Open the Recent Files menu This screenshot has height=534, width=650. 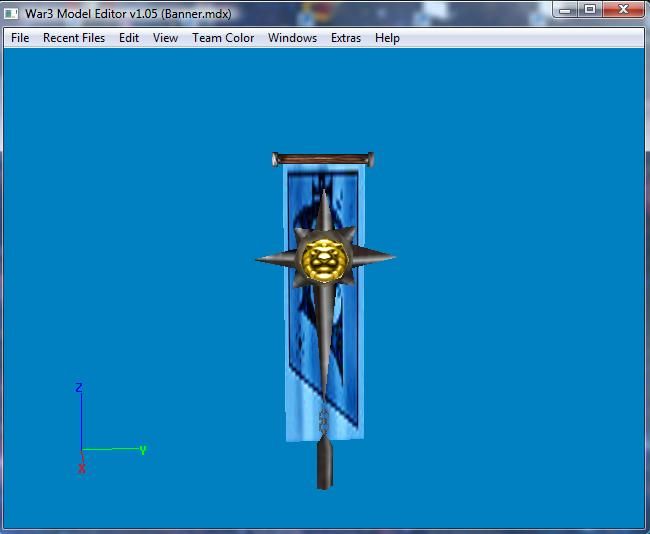point(74,38)
